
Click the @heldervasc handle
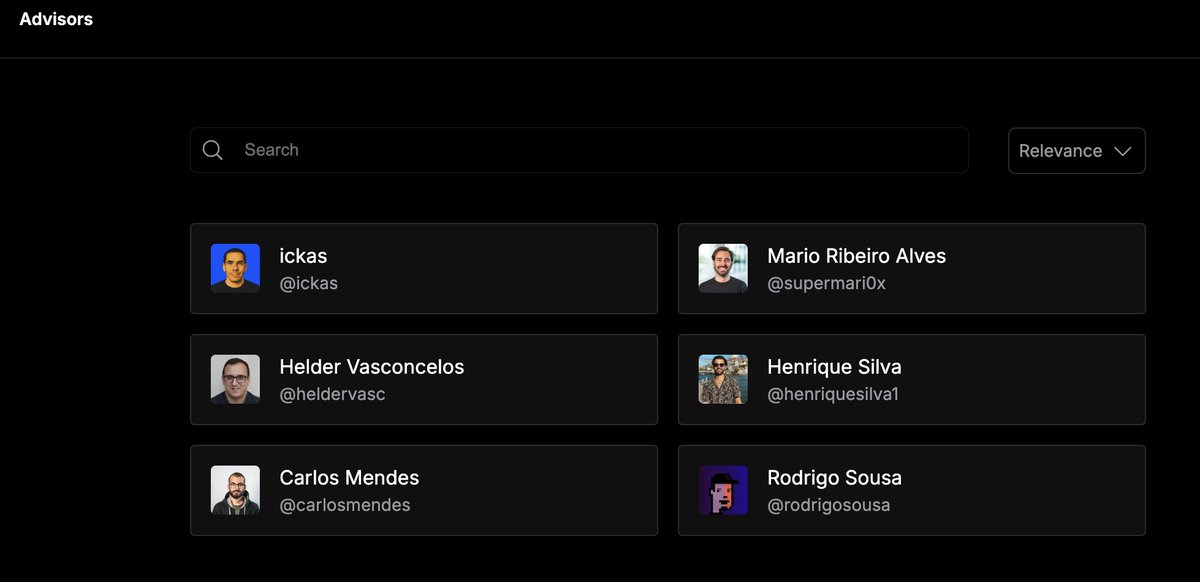[x=333, y=394]
